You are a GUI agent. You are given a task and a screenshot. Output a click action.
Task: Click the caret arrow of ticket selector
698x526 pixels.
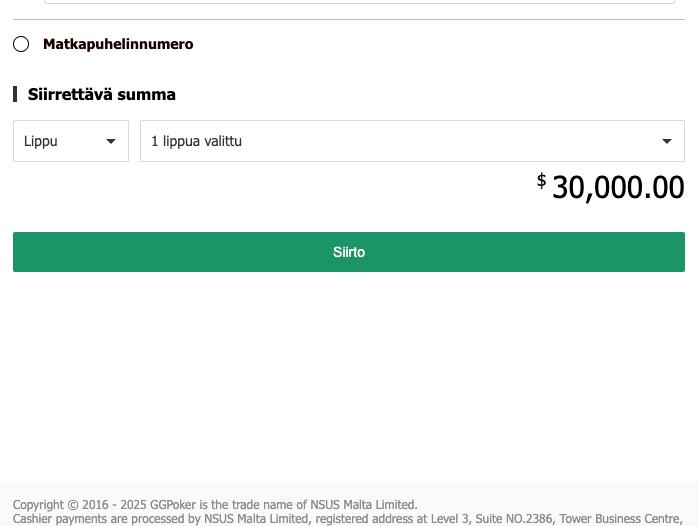(667, 141)
